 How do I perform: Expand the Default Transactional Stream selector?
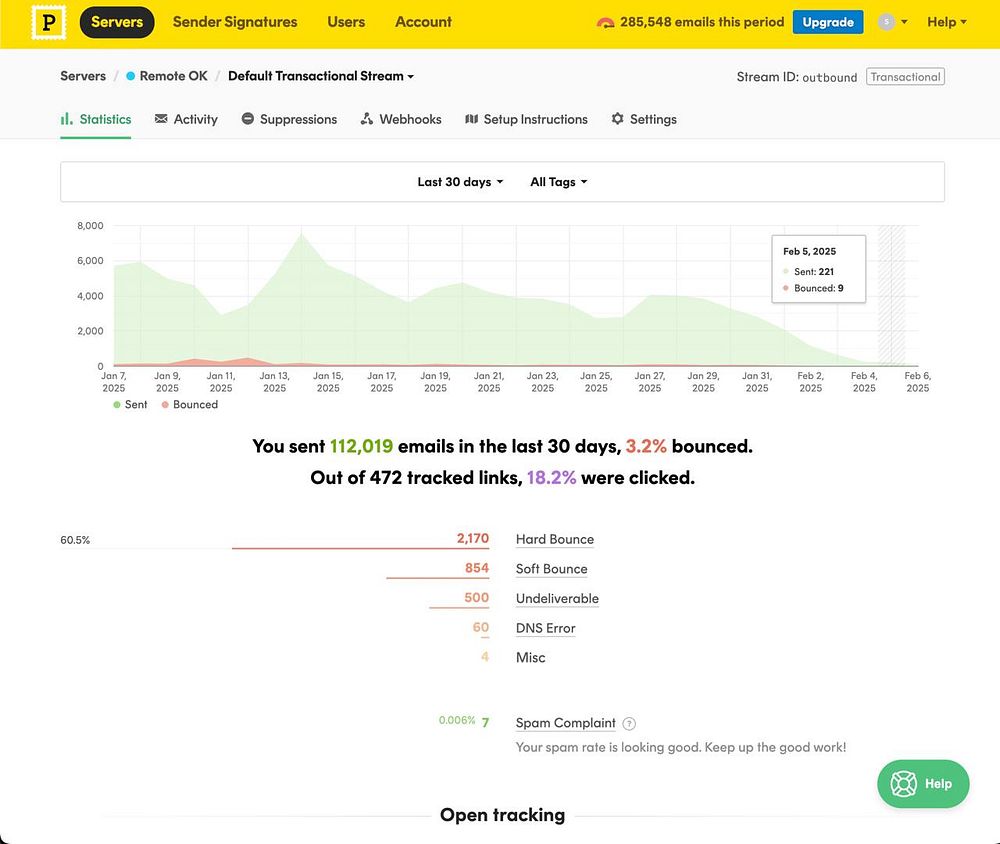(x=321, y=76)
